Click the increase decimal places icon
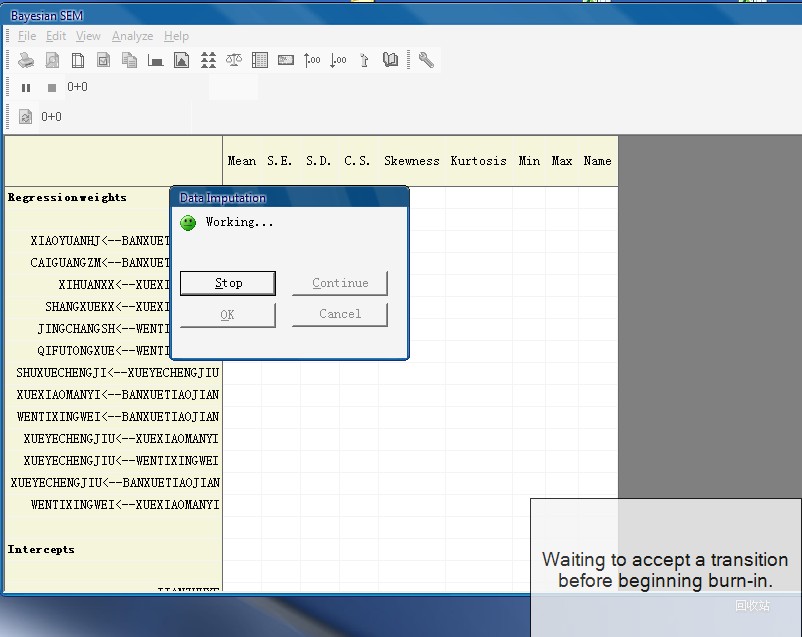802x637 pixels. coord(312,60)
